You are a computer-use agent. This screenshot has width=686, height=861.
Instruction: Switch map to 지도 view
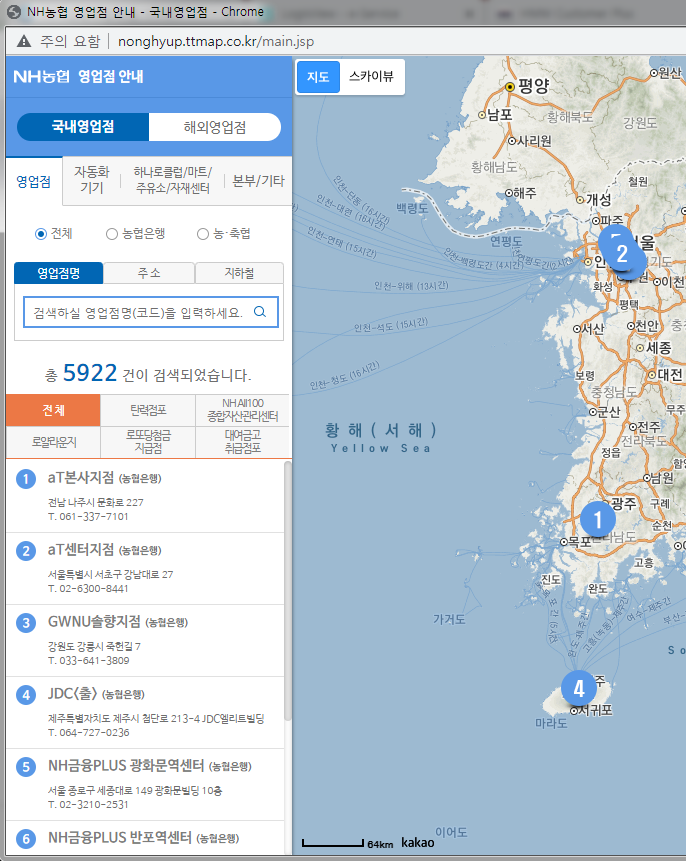tap(318, 76)
